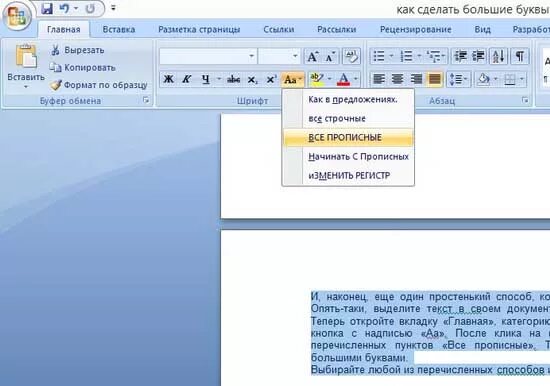Toggle italic (К)
This screenshot has width=550, height=386.
point(187,79)
